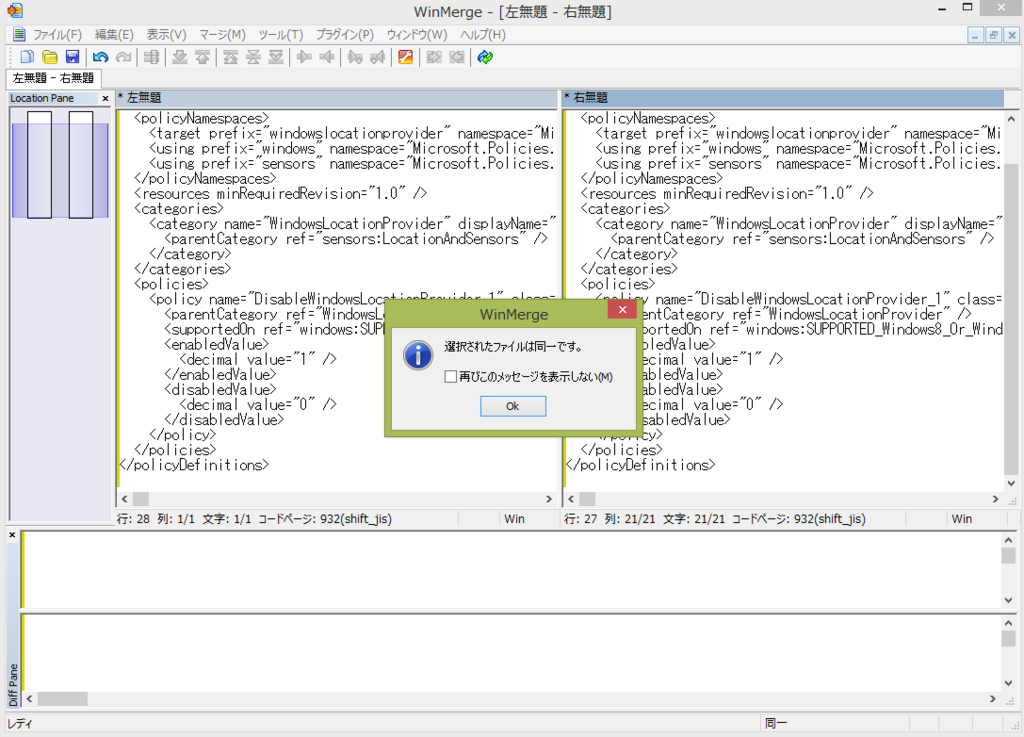Viewport: 1024px width, 737px height.
Task: Click Copy Left and Advance icon
Action: (x=377, y=57)
